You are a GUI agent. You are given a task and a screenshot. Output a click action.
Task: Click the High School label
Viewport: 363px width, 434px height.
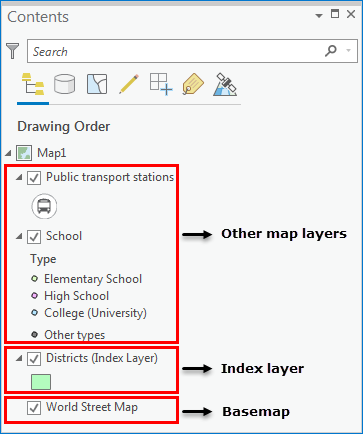point(77,296)
